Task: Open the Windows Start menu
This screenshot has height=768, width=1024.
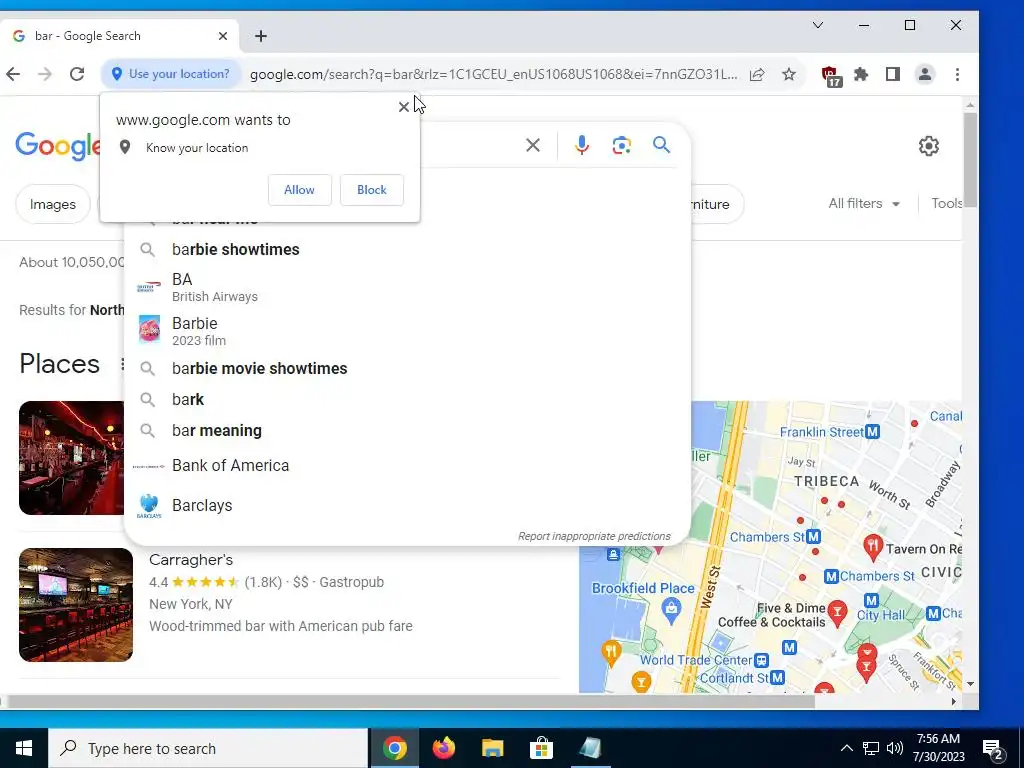Action: click(x=24, y=748)
